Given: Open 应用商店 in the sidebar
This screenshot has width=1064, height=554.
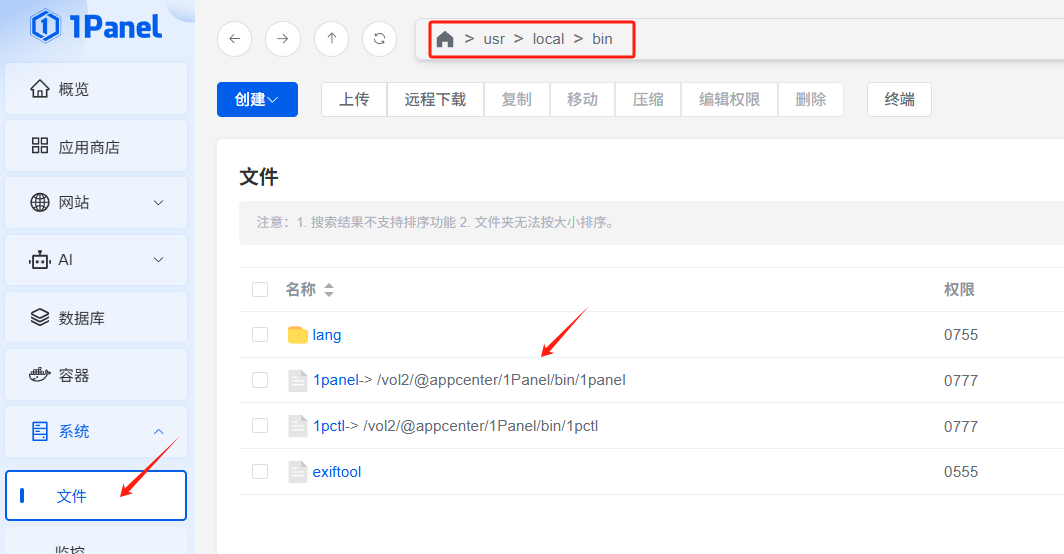Looking at the screenshot, I should click(96, 146).
